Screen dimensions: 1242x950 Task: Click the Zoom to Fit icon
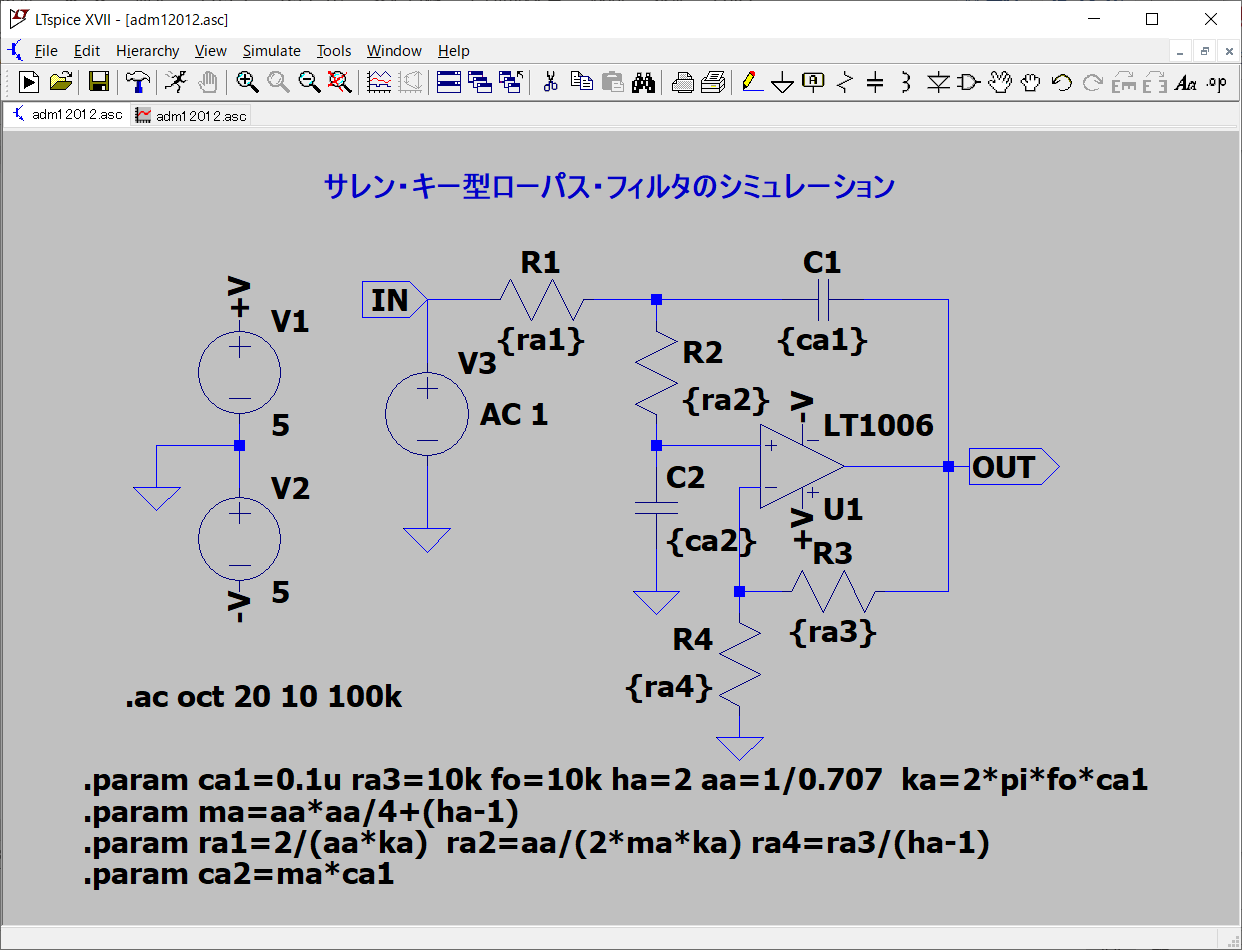(340, 82)
